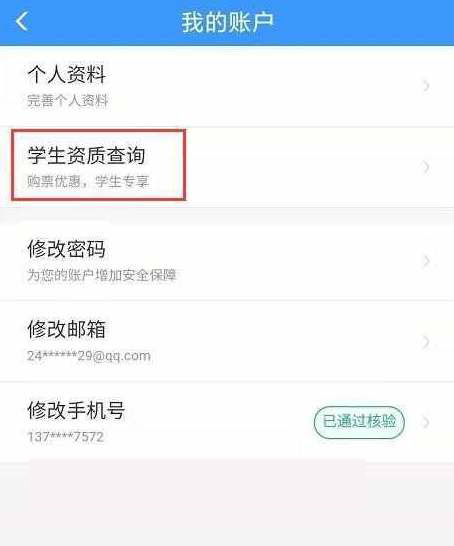The width and height of the screenshot is (454, 546).
Task: Tap the 已通过核验 verification badge
Action: [359, 422]
